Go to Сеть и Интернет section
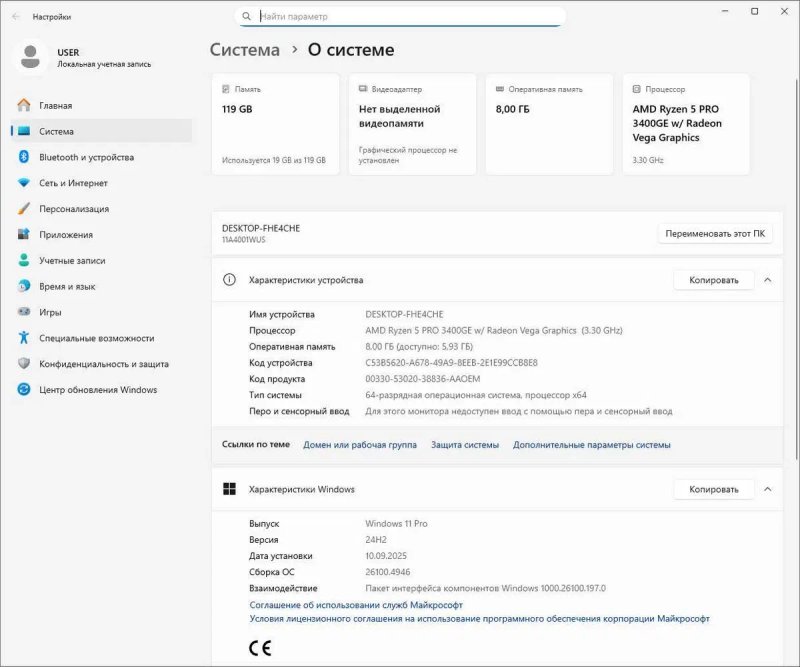Viewport: 800px width, 667px height. click(x=101, y=183)
